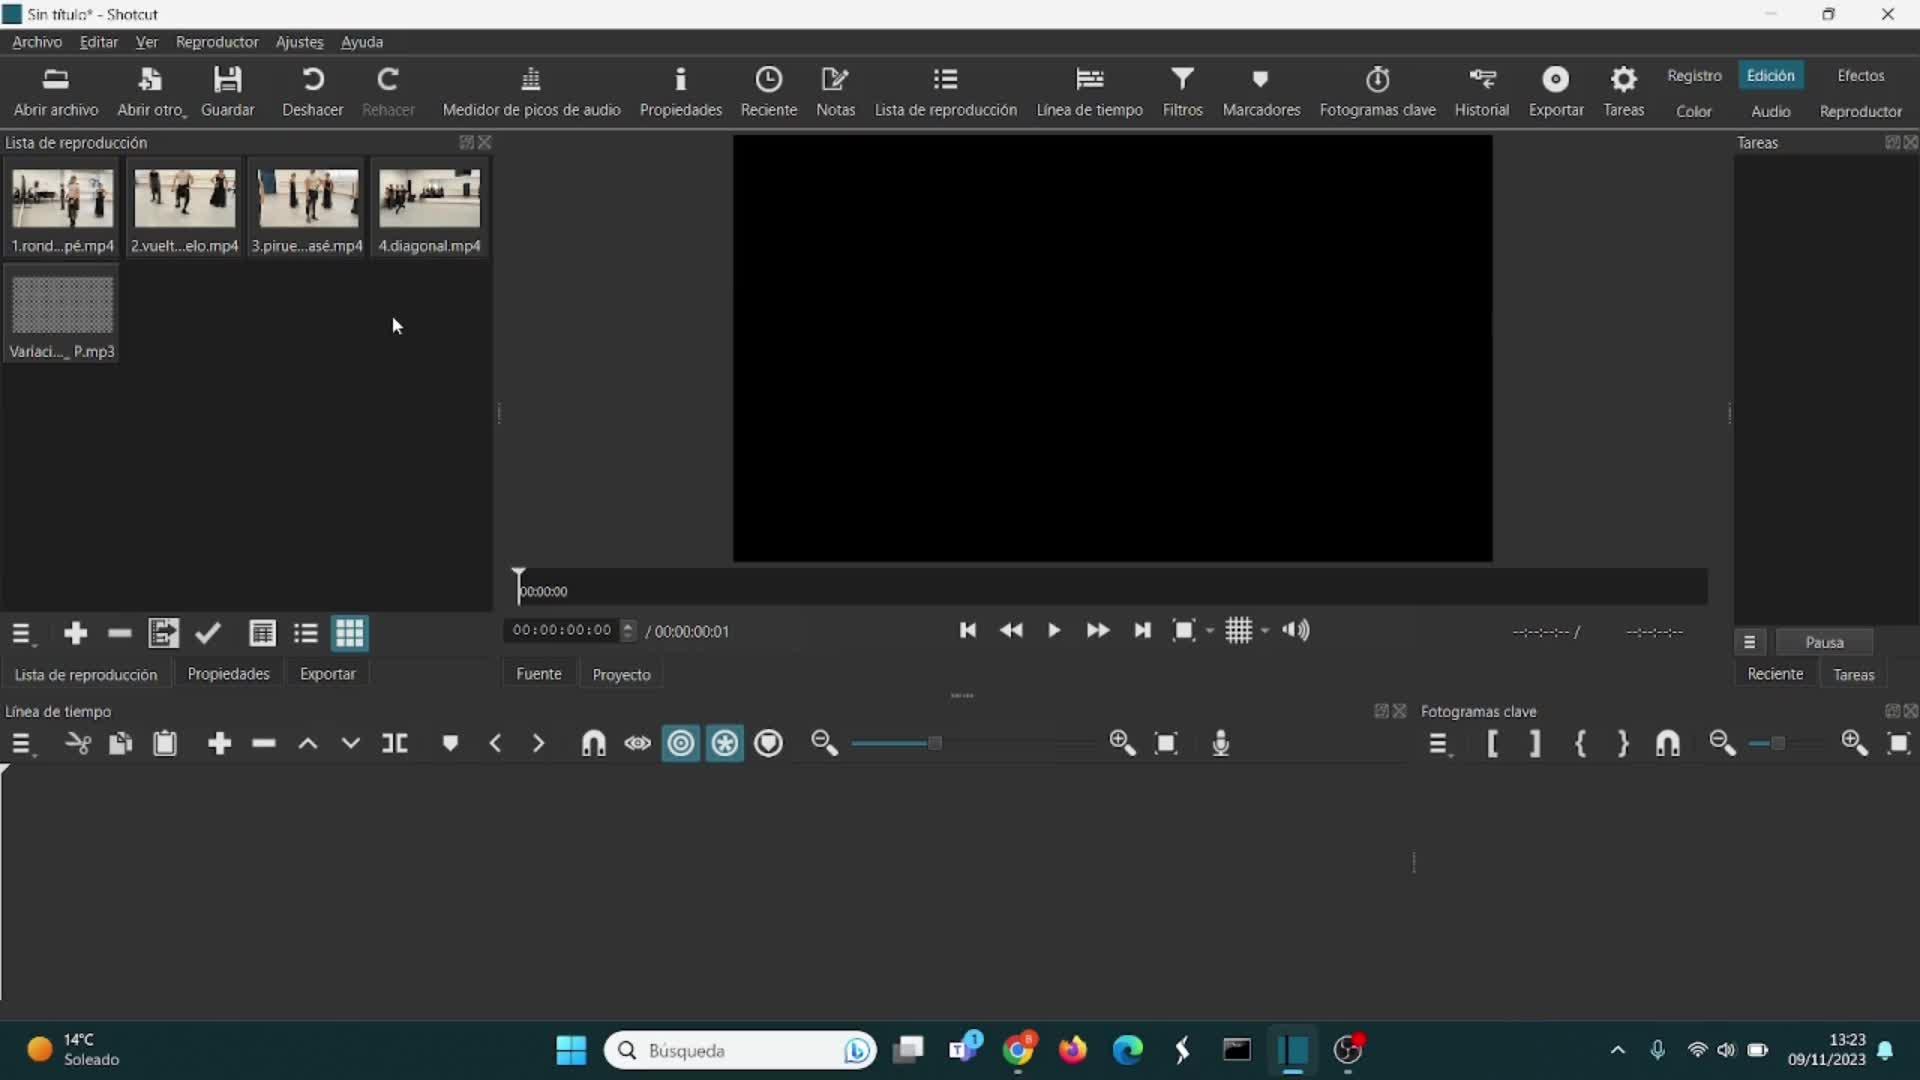Image resolution: width=1920 pixels, height=1080 pixels.
Task: Adjust the timeline zoom slider
Action: click(935, 744)
